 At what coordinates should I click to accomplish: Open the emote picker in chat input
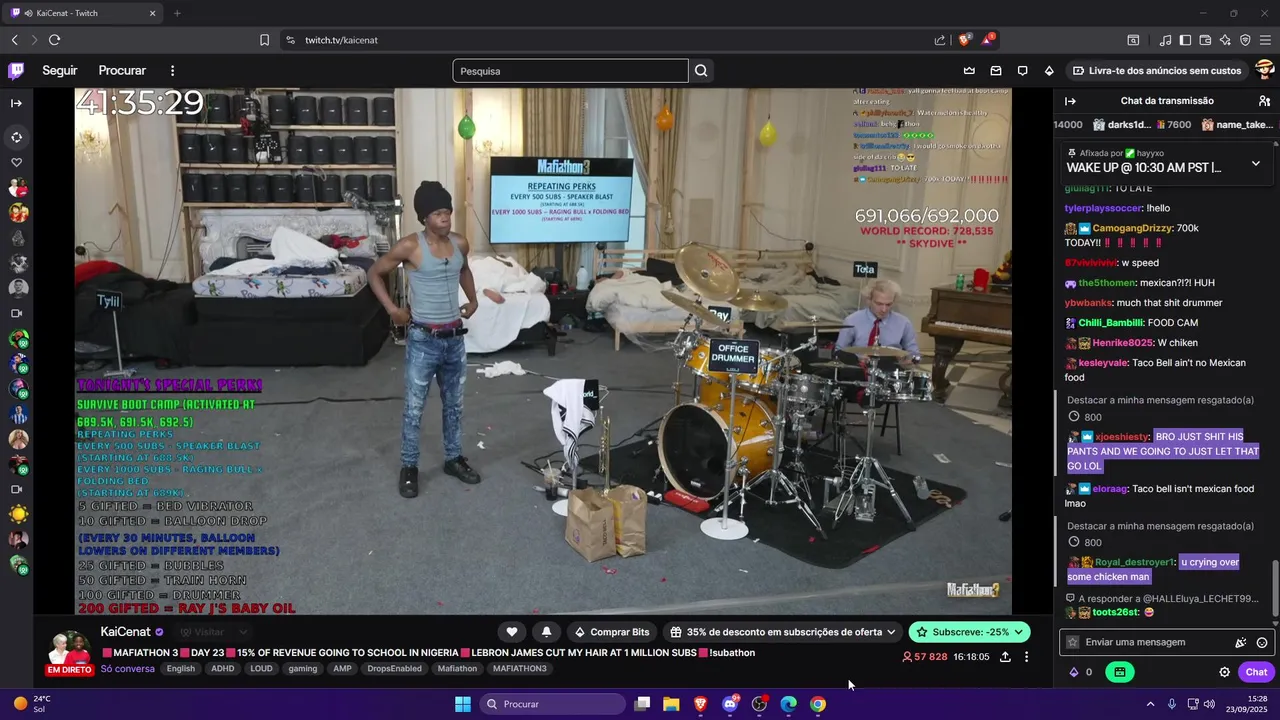[x=1262, y=643]
